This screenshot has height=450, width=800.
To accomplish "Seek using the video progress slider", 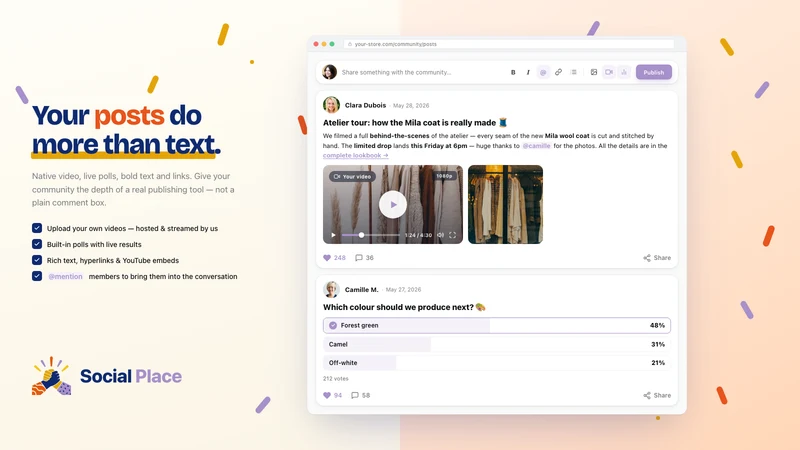I will [x=371, y=235].
